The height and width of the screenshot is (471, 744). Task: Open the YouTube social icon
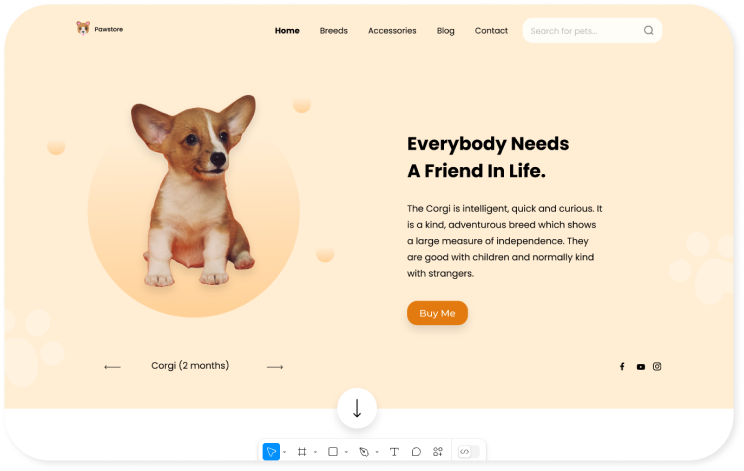pyautogui.click(x=641, y=367)
